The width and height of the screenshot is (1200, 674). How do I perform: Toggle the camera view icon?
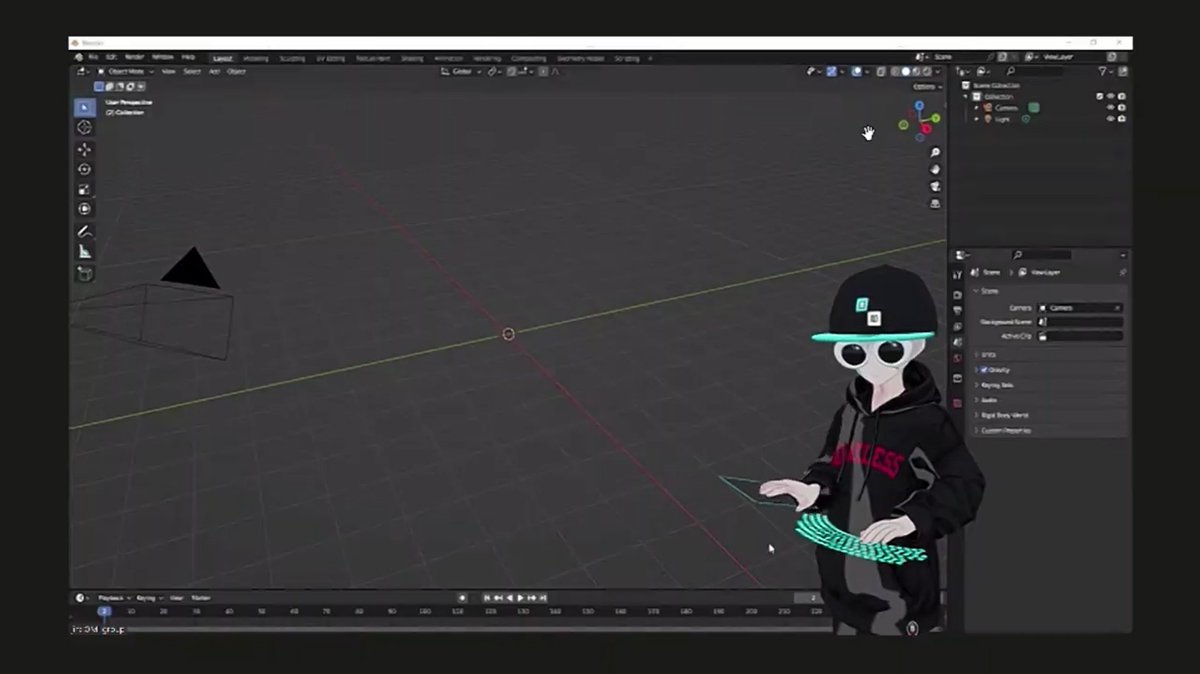935,187
